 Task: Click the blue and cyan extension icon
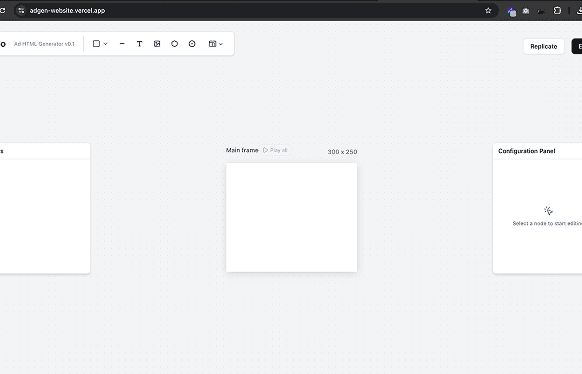coord(511,12)
